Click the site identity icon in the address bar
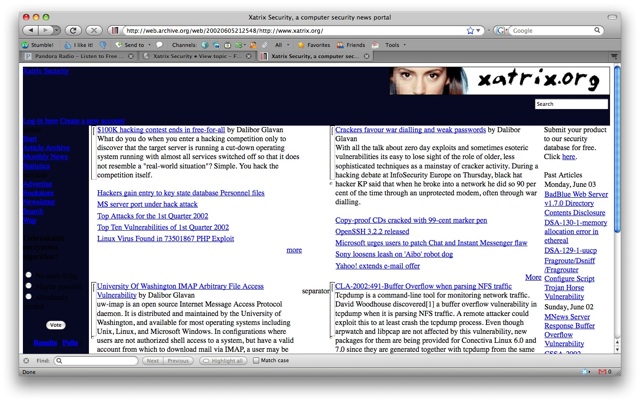640x402 pixels. click(116, 31)
